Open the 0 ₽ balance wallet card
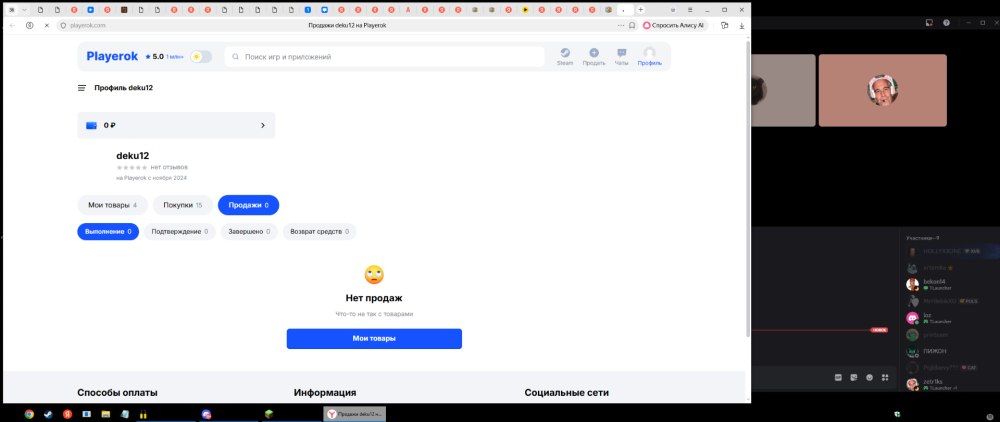Viewport: 1000px width, 422px height. pos(176,126)
